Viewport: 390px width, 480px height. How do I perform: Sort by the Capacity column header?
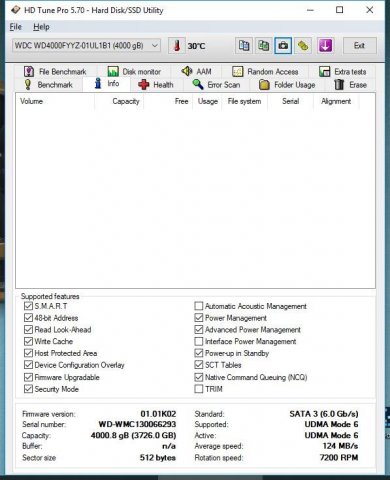[x=119, y=101]
